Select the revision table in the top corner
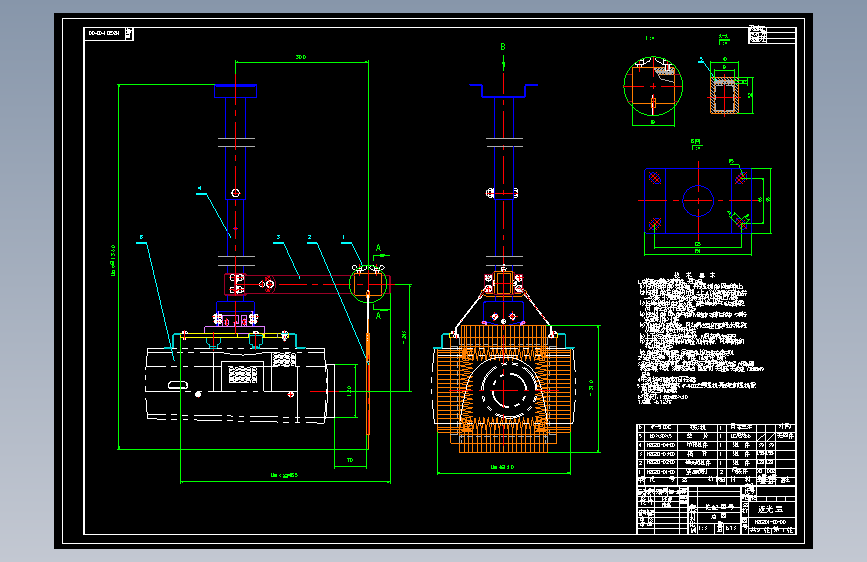Screen dimensions: 867x562 (x=772, y=34)
